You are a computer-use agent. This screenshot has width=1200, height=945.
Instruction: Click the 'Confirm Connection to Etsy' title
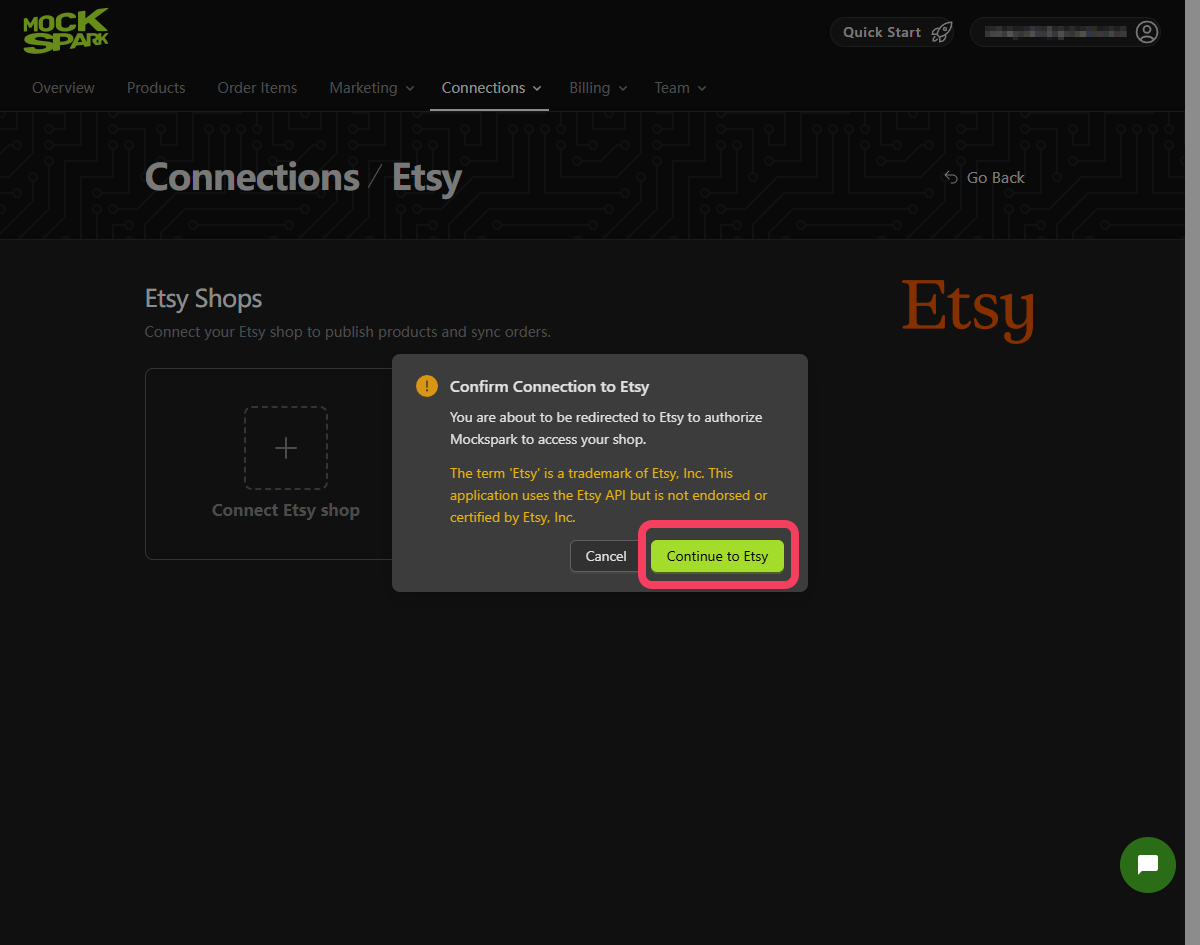coord(549,386)
